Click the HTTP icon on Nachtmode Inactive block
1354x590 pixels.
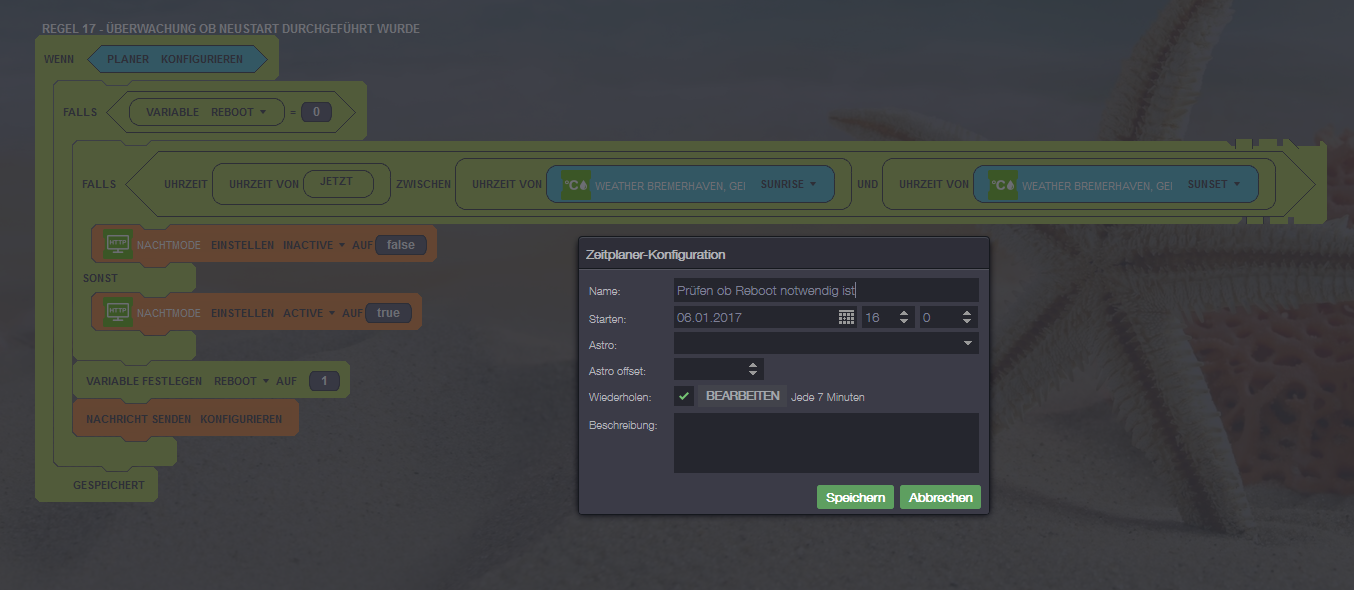coord(118,245)
